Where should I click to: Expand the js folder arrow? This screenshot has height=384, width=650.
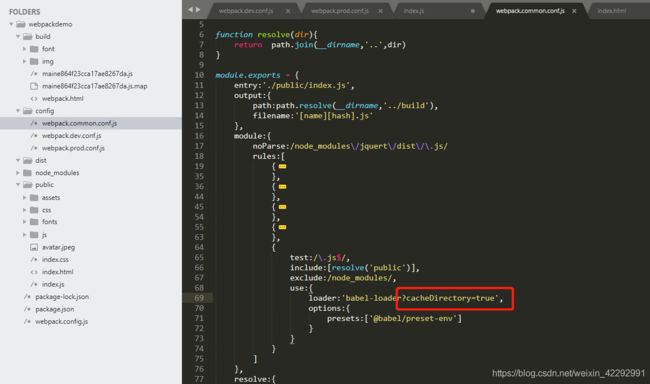[x=24, y=235]
